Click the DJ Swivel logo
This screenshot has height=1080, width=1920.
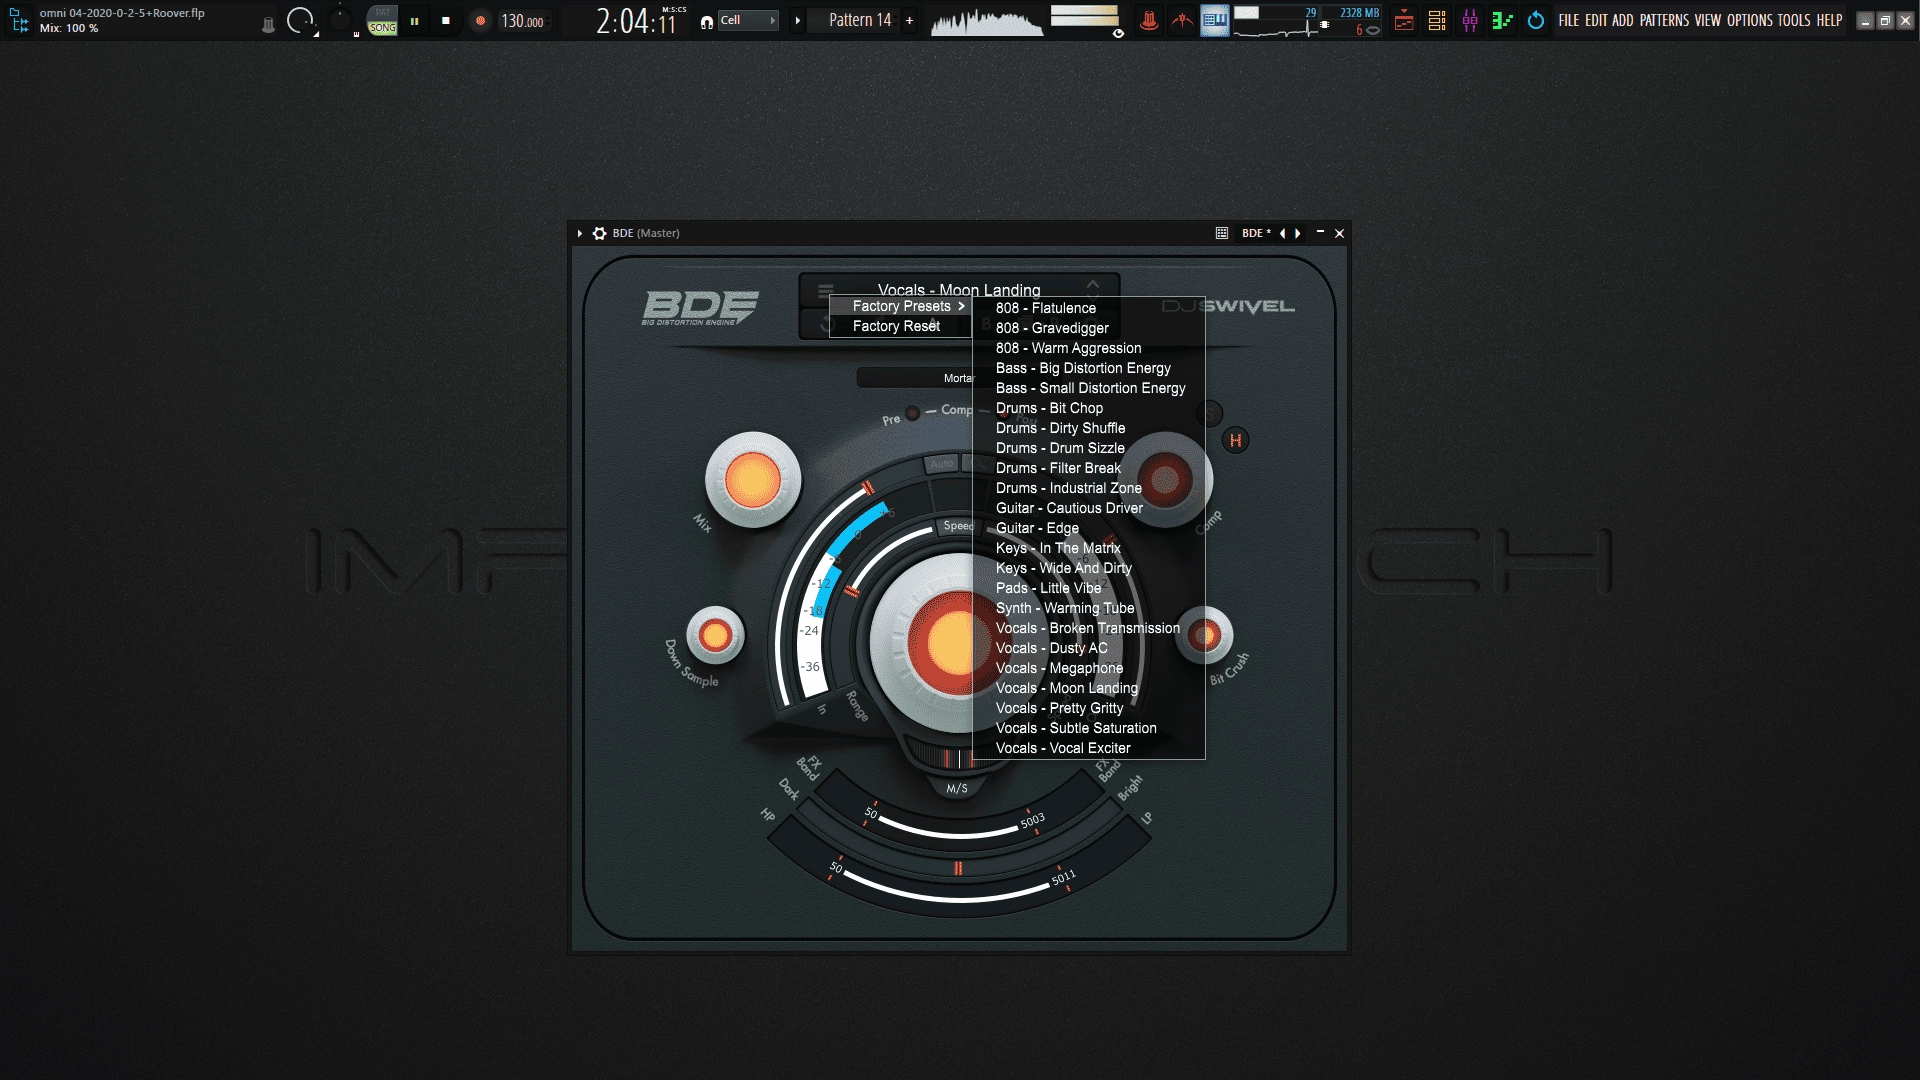click(1228, 306)
